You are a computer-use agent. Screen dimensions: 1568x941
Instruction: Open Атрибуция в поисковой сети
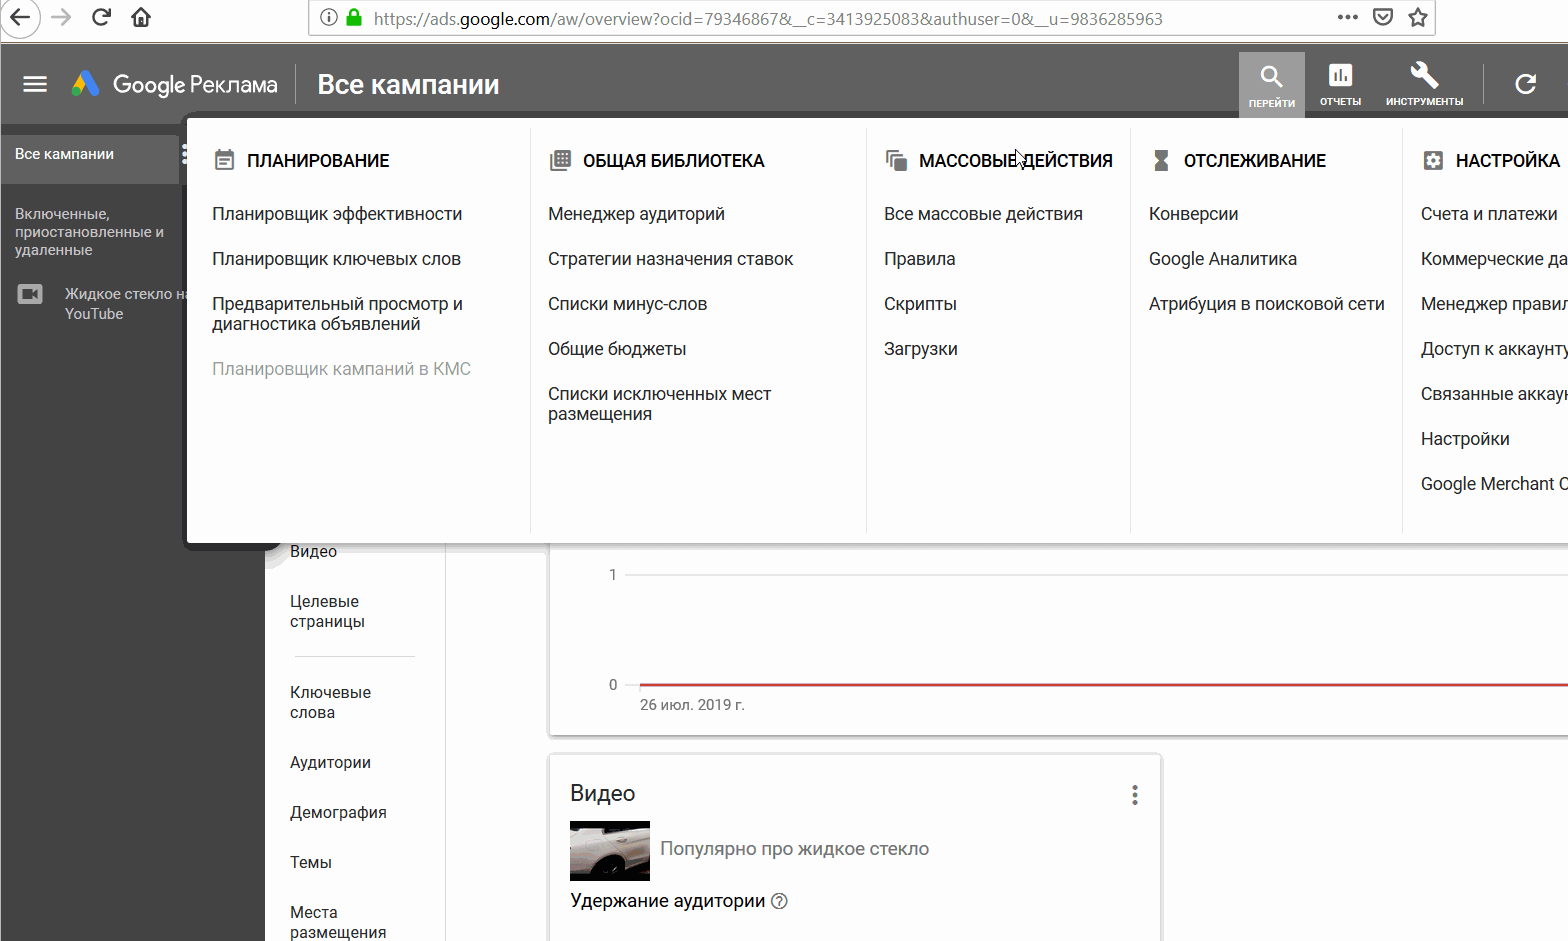[1266, 304]
